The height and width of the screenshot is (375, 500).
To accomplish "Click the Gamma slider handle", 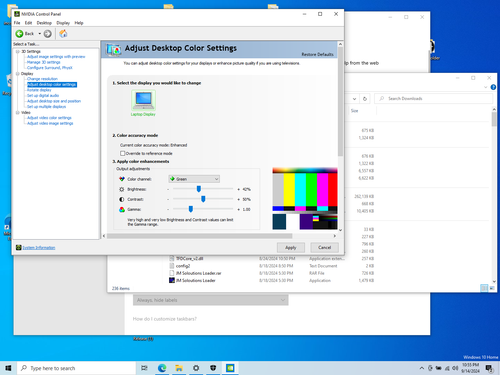I will click(x=191, y=209).
